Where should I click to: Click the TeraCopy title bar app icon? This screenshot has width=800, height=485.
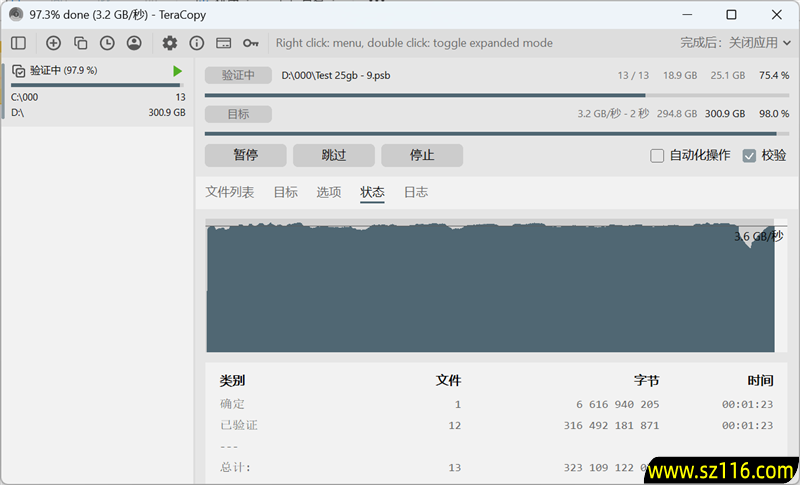pos(16,14)
